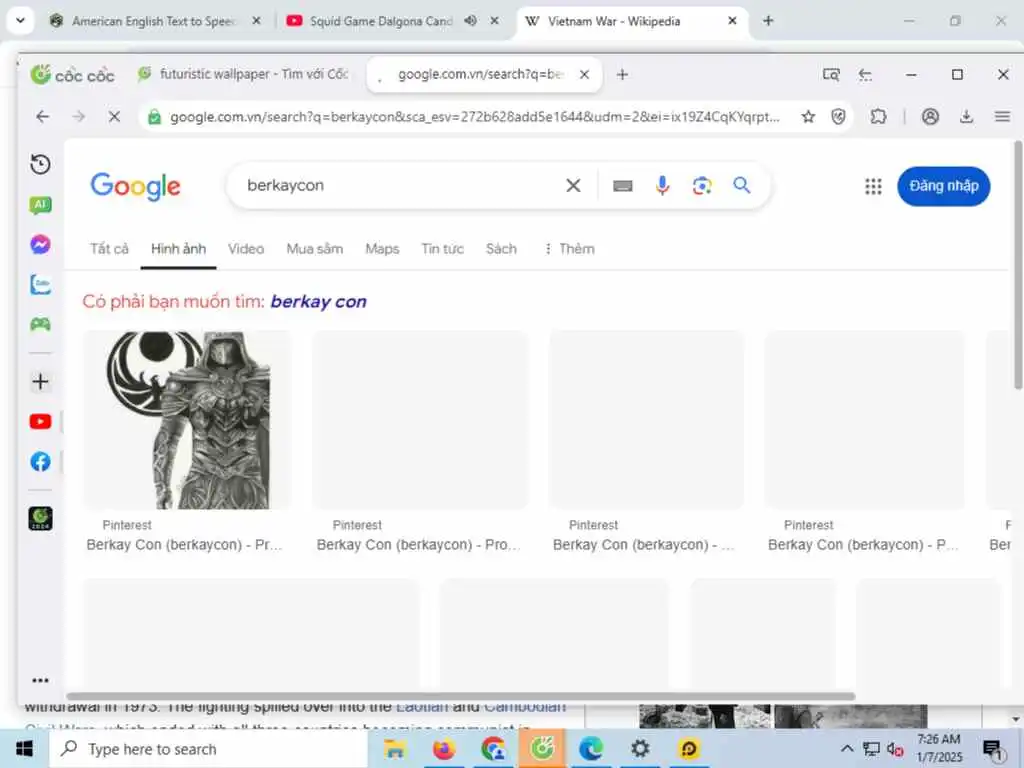Start Google voice search microphone
Viewport: 1024px width, 768px height.
(662, 185)
